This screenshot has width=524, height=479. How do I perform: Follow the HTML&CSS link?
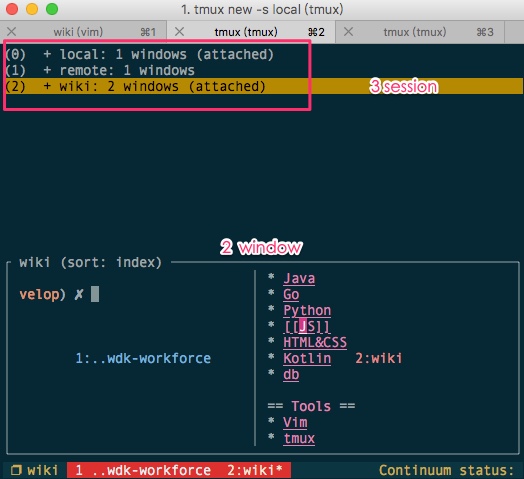coord(315,342)
